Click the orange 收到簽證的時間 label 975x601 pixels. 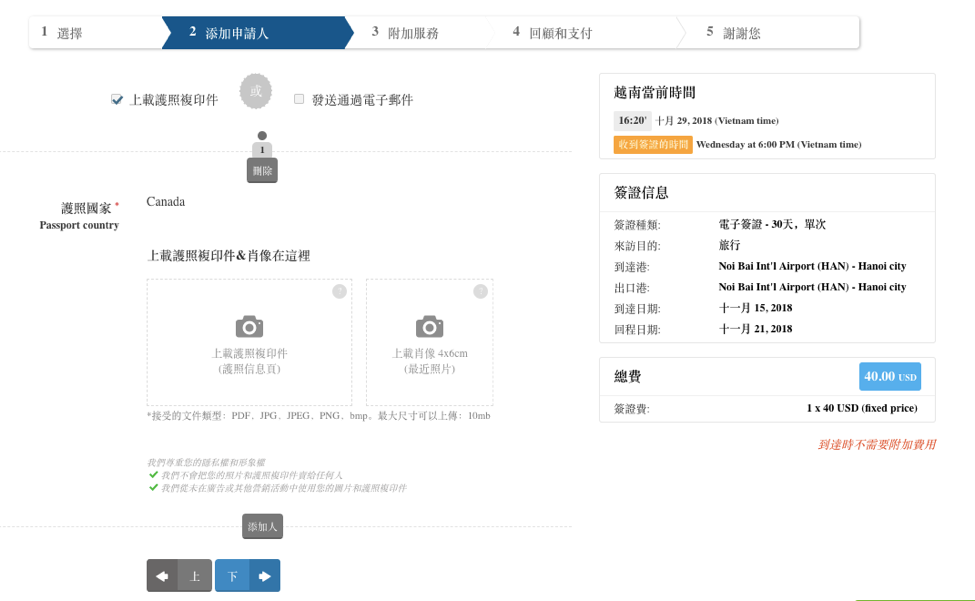652,145
